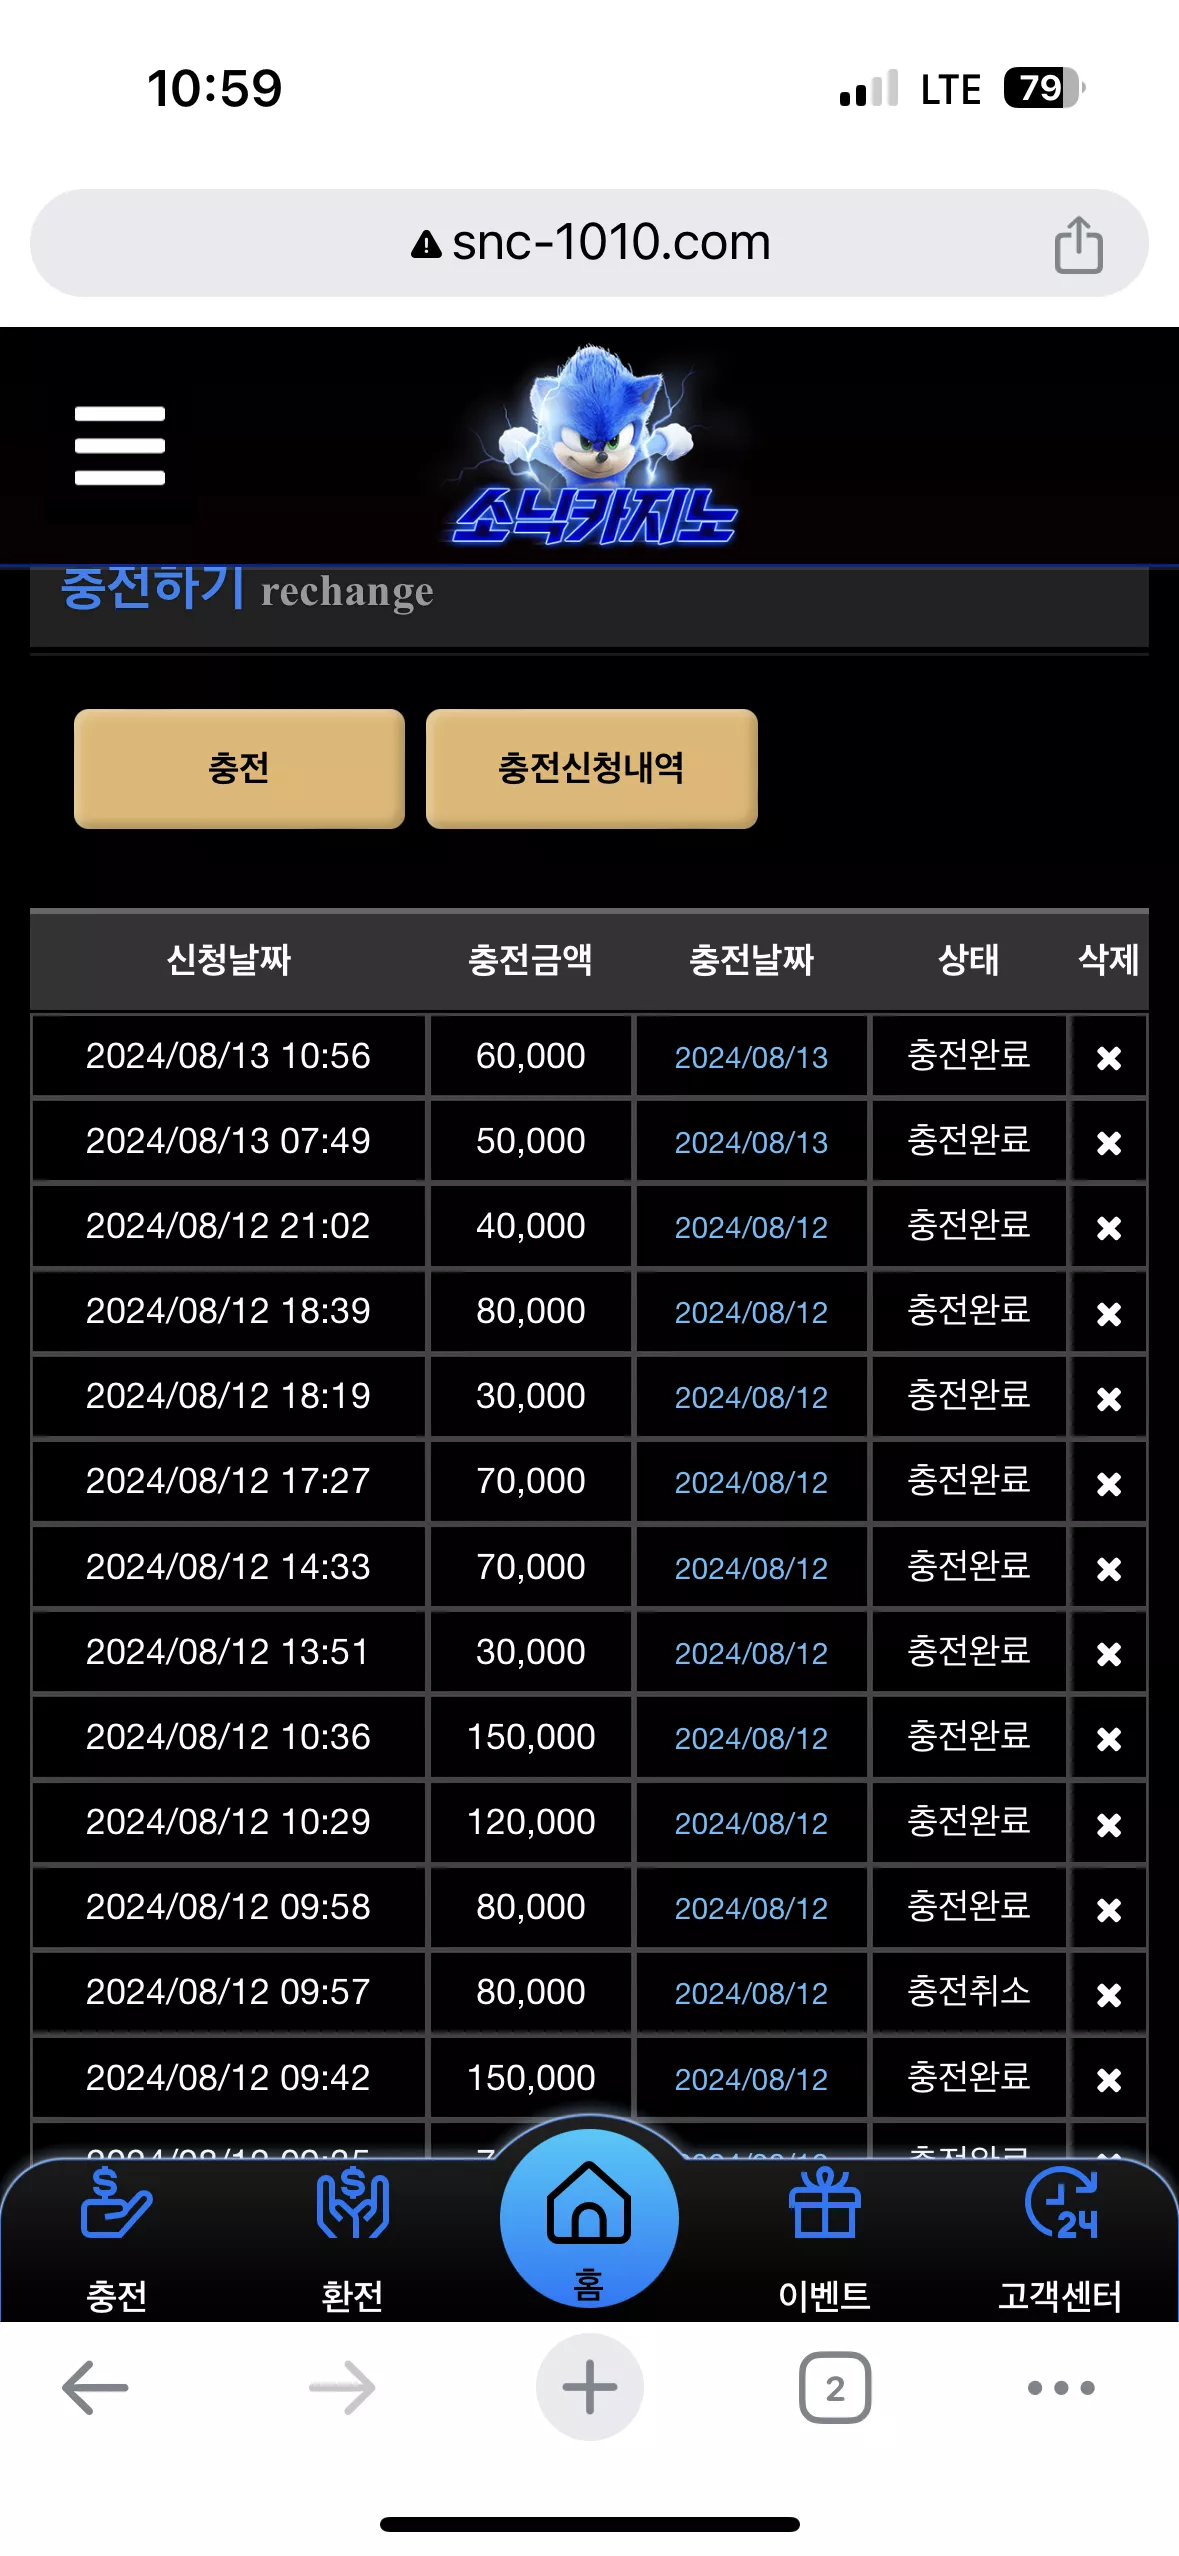Tap the share icon in address bar
The width and height of the screenshot is (1179, 2556).
click(x=1078, y=244)
